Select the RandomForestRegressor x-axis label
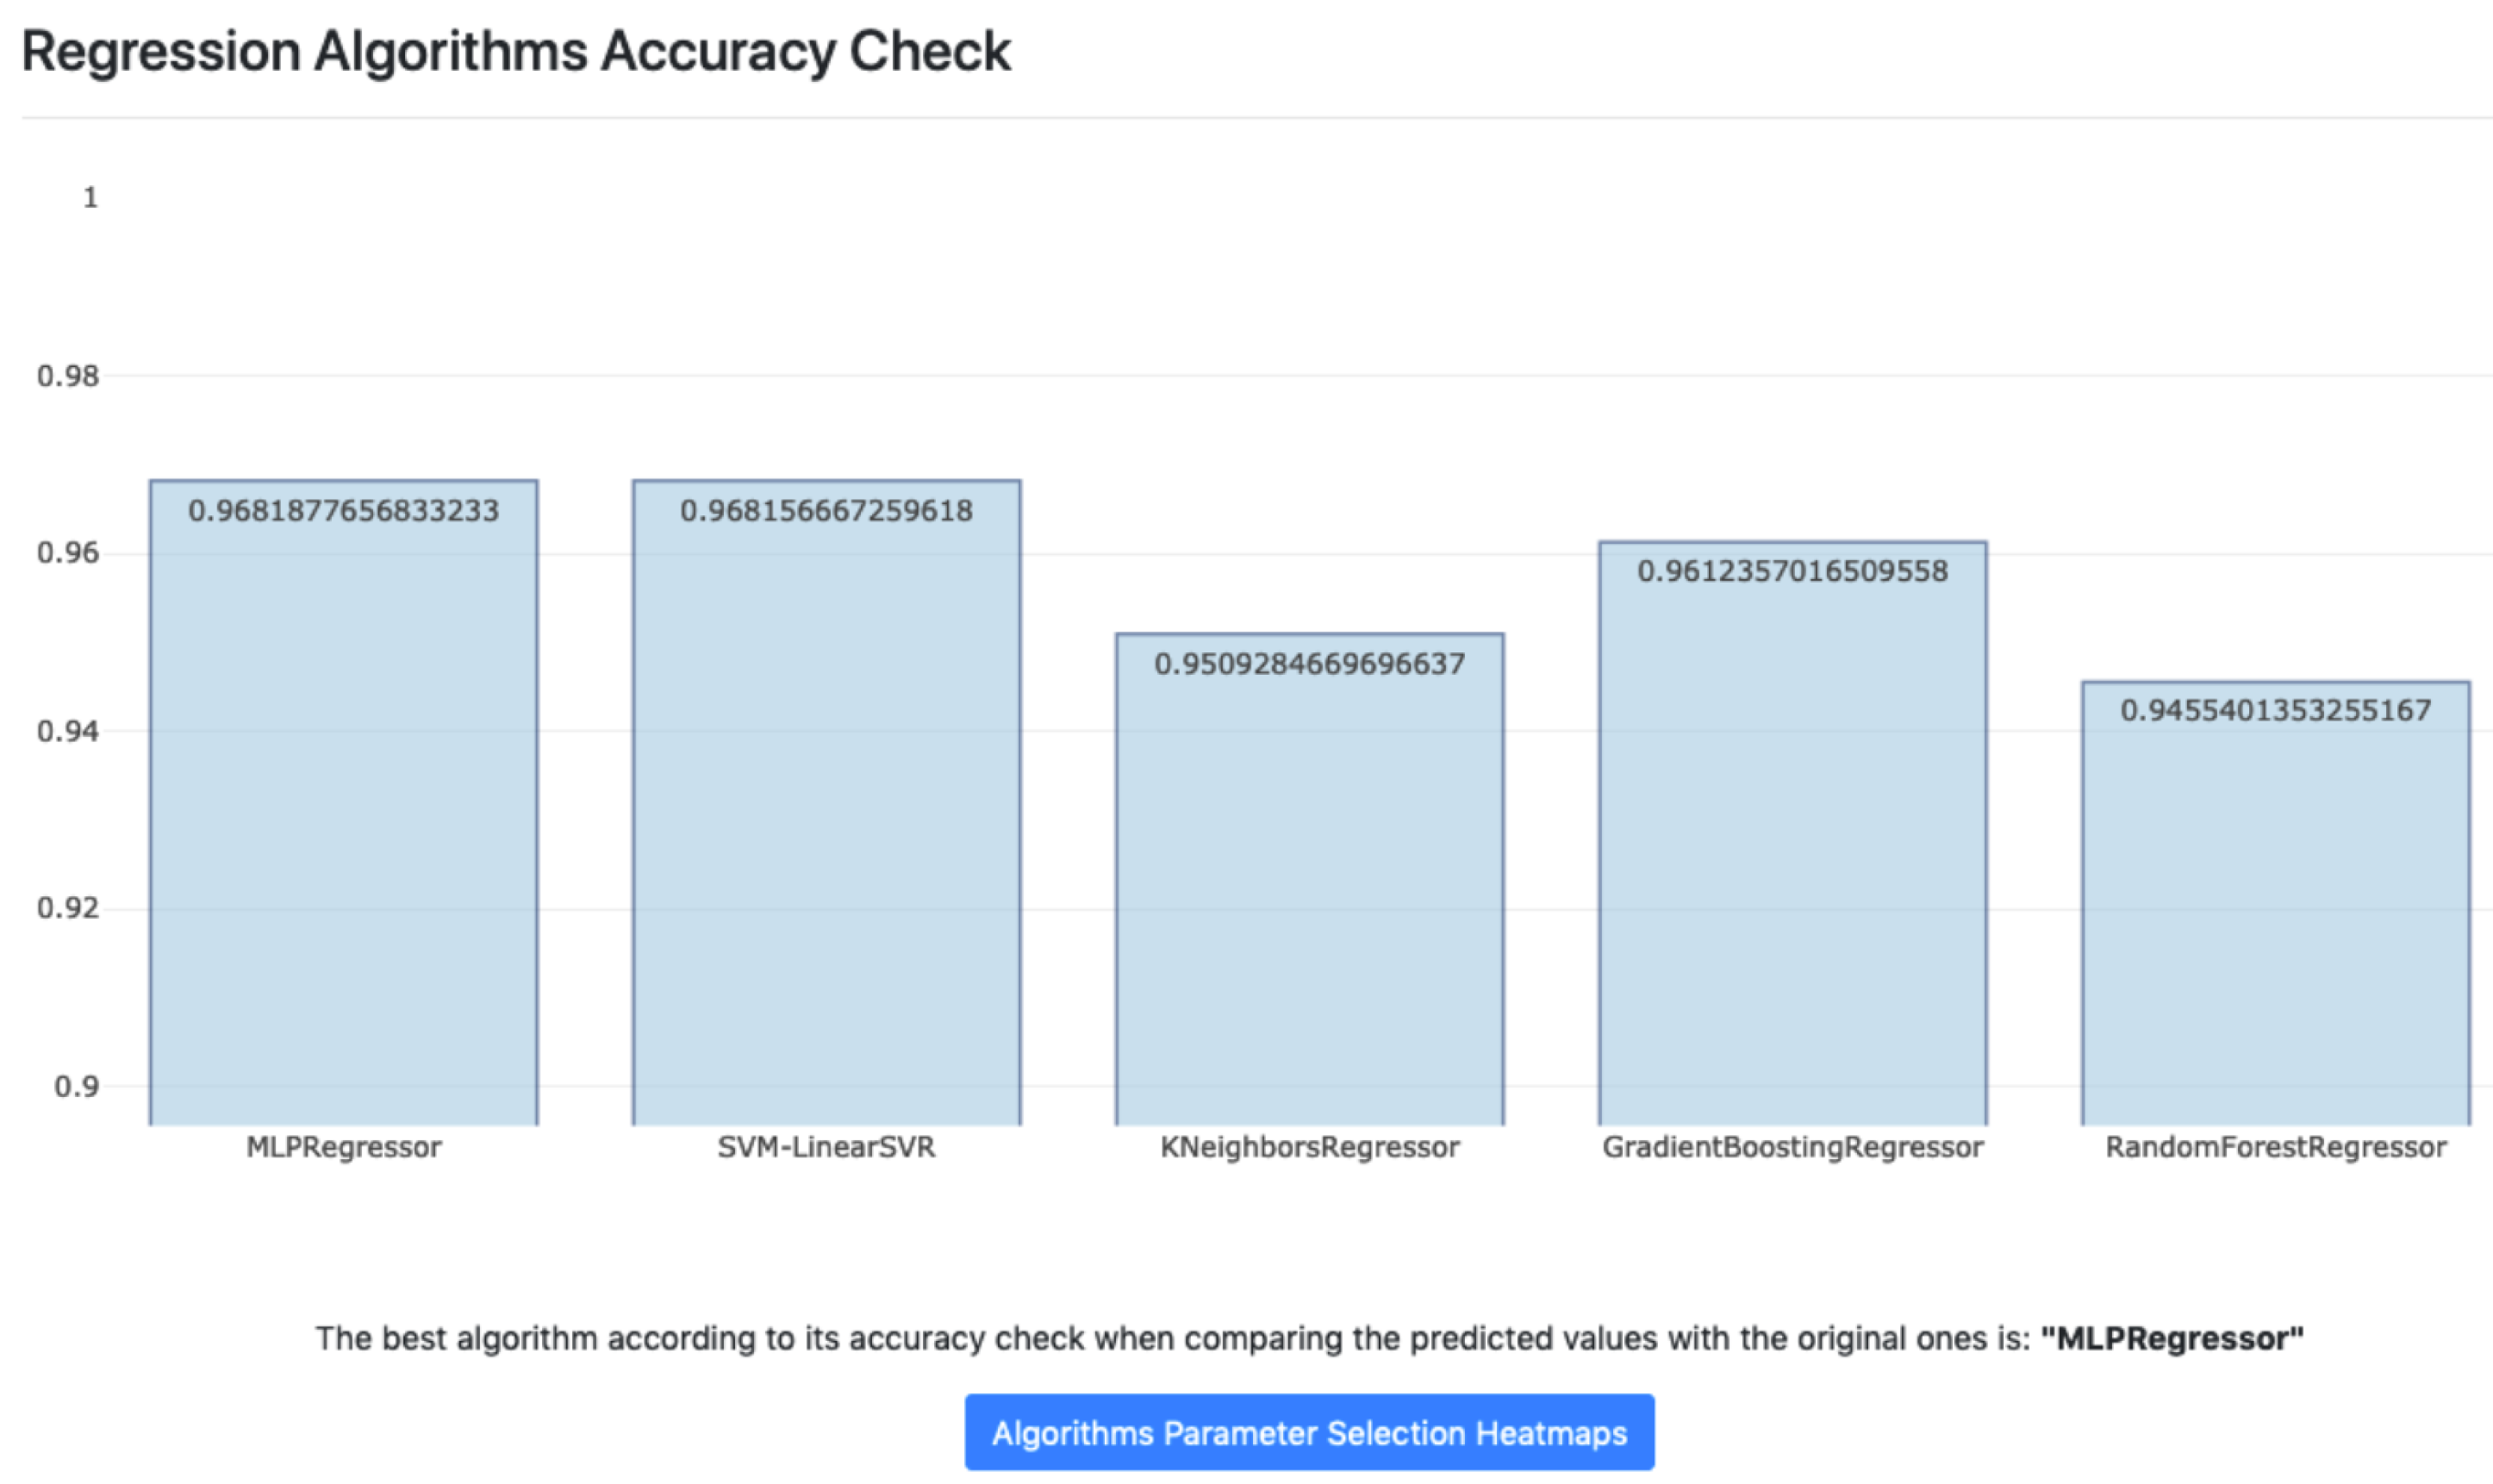The image size is (2493, 1484). pyautogui.click(x=2275, y=1146)
